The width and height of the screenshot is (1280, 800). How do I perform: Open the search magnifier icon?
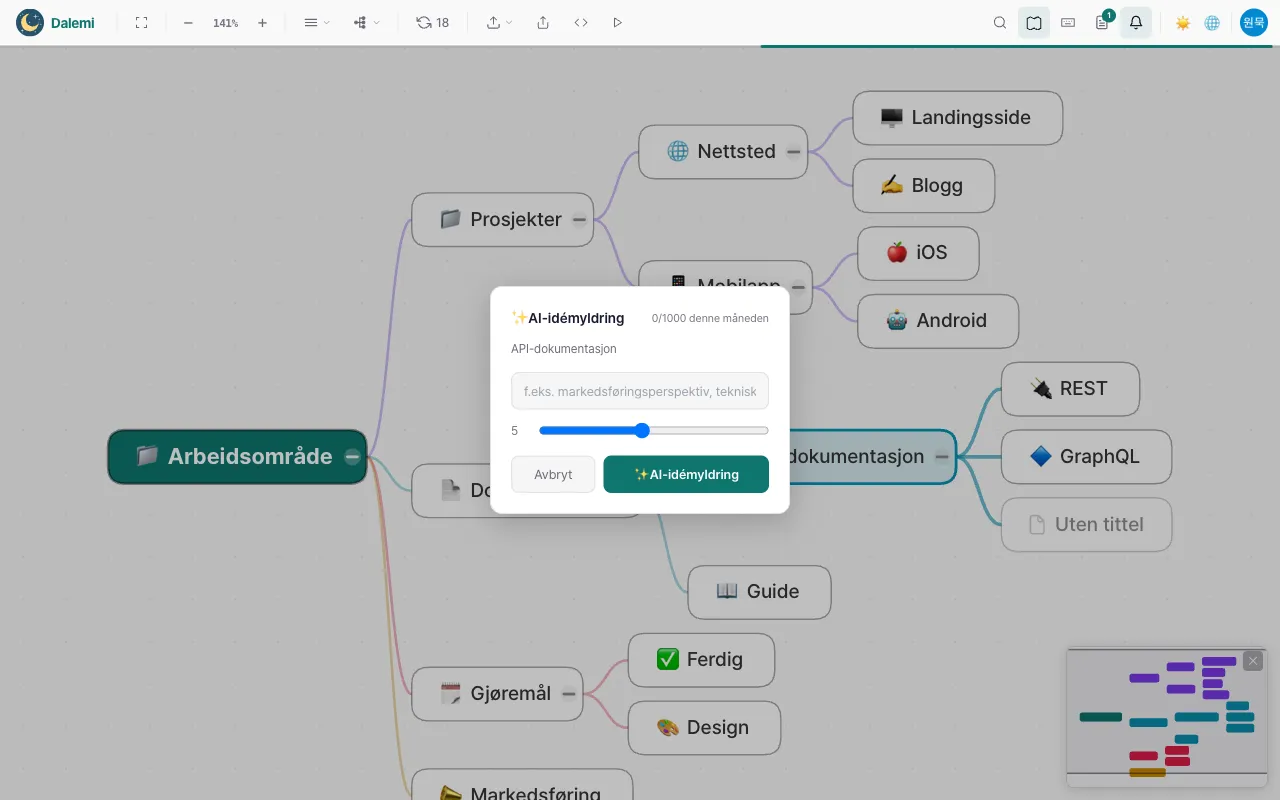tap(1000, 22)
